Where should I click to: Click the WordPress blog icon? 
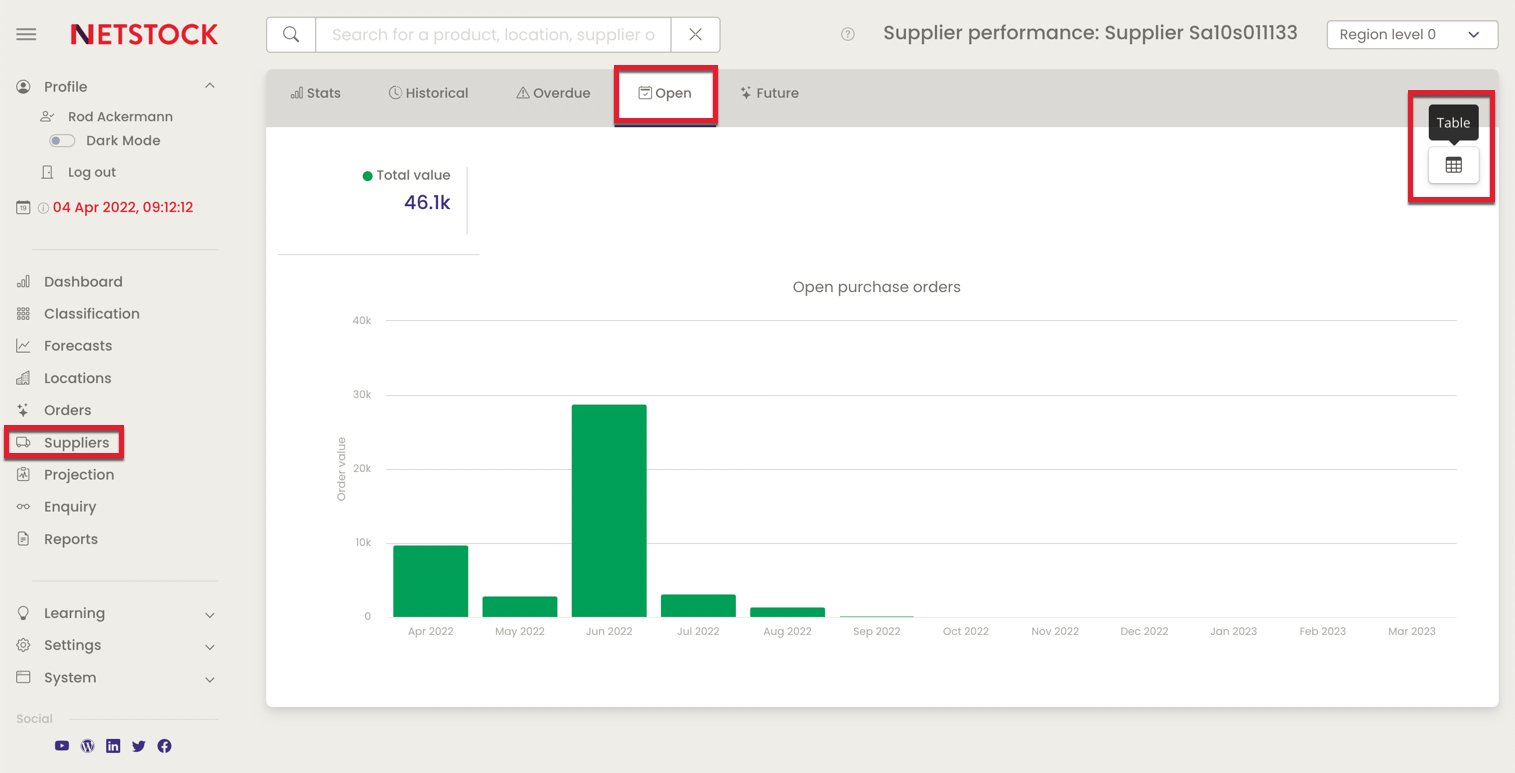(87, 745)
